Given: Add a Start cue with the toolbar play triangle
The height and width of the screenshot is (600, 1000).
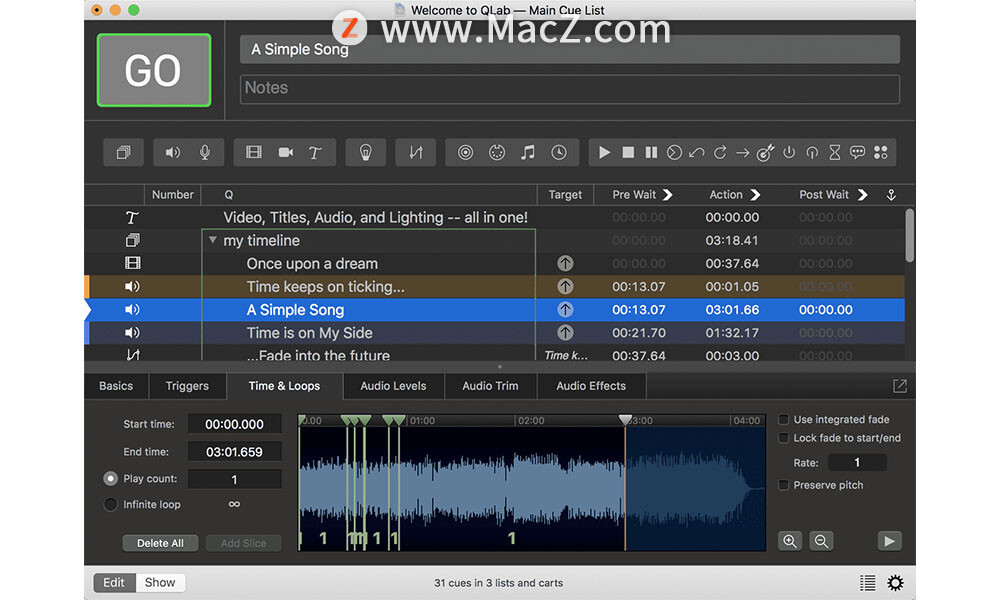Looking at the screenshot, I should (604, 152).
